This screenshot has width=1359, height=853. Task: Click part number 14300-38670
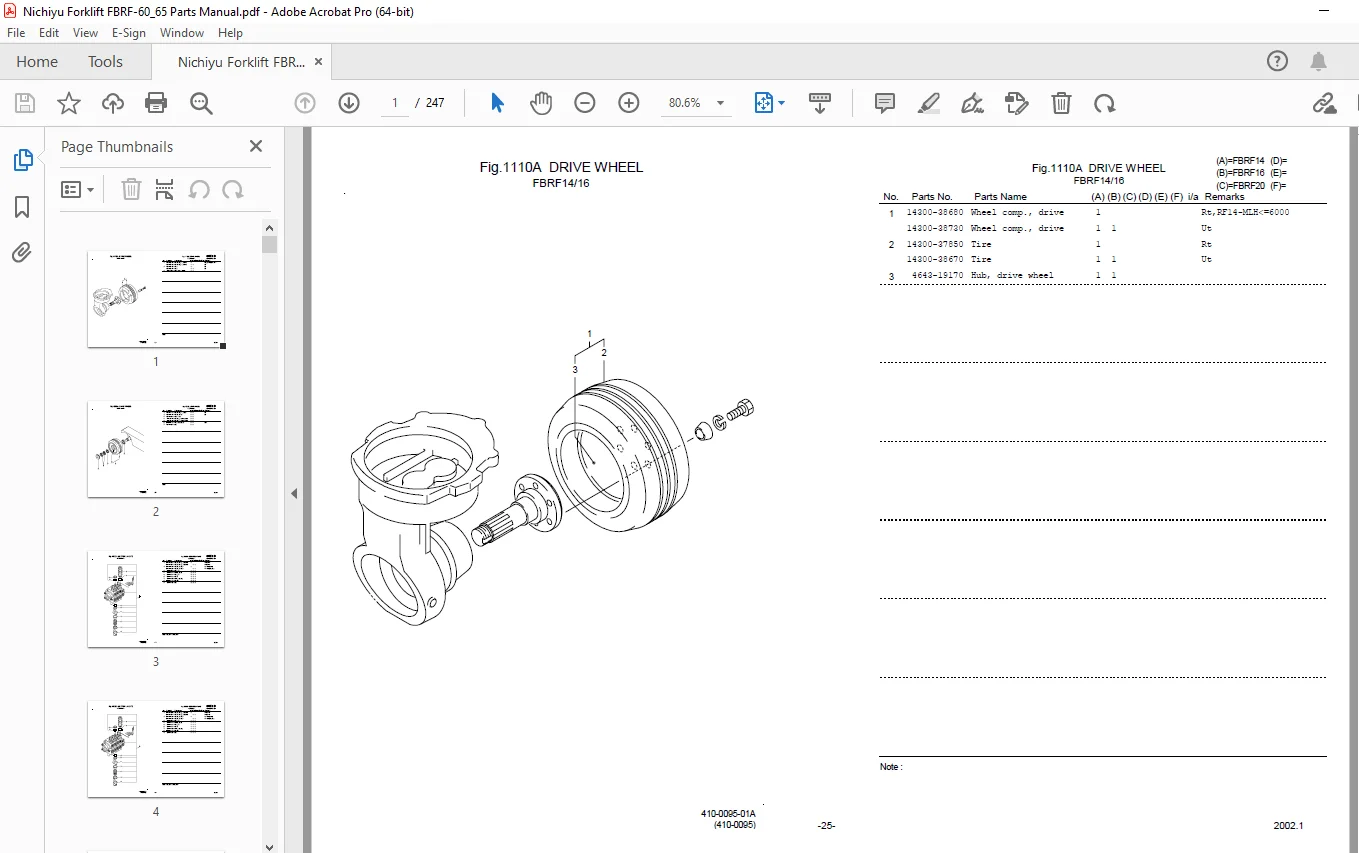coord(935,259)
